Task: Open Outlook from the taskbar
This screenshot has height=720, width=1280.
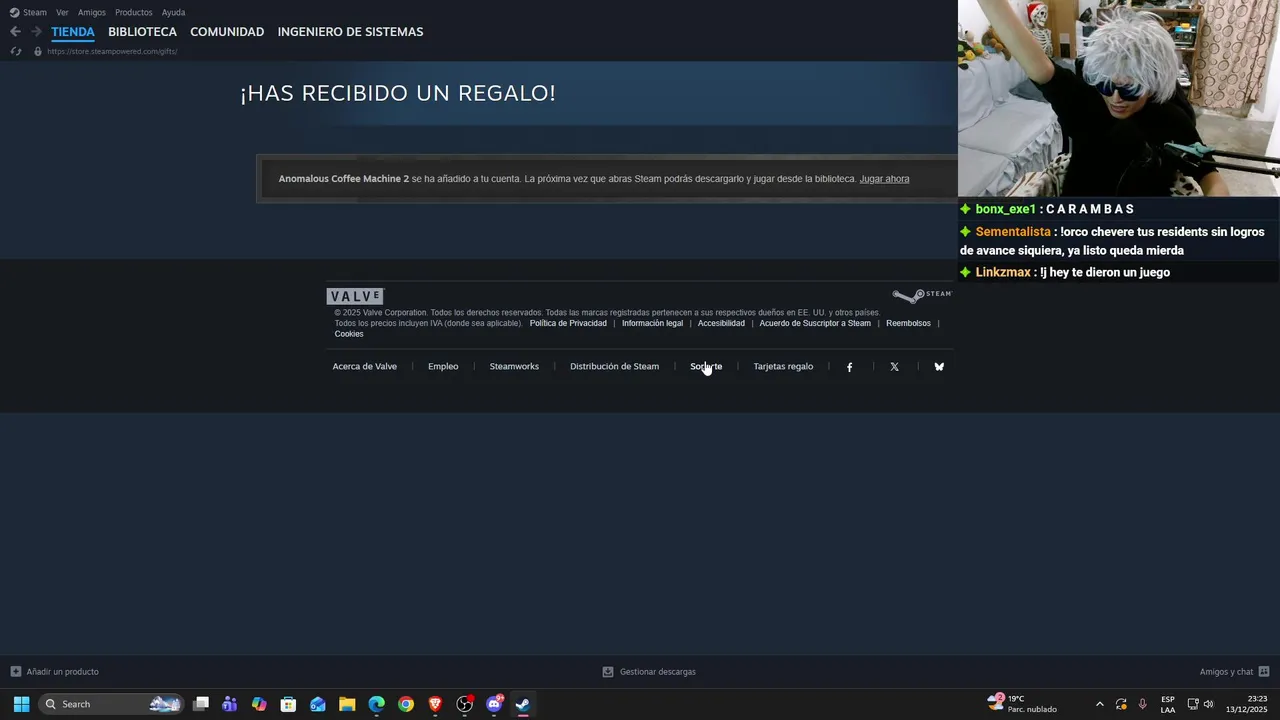Action: click(318, 704)
